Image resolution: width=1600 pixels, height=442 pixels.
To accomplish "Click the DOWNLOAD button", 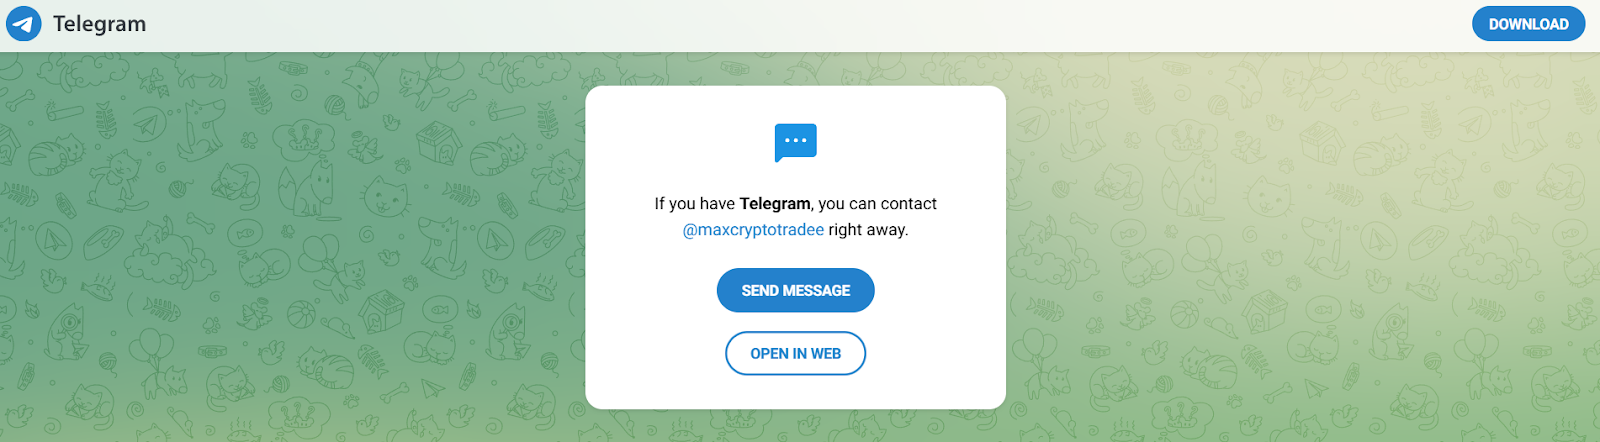I will pos(1528,24).
